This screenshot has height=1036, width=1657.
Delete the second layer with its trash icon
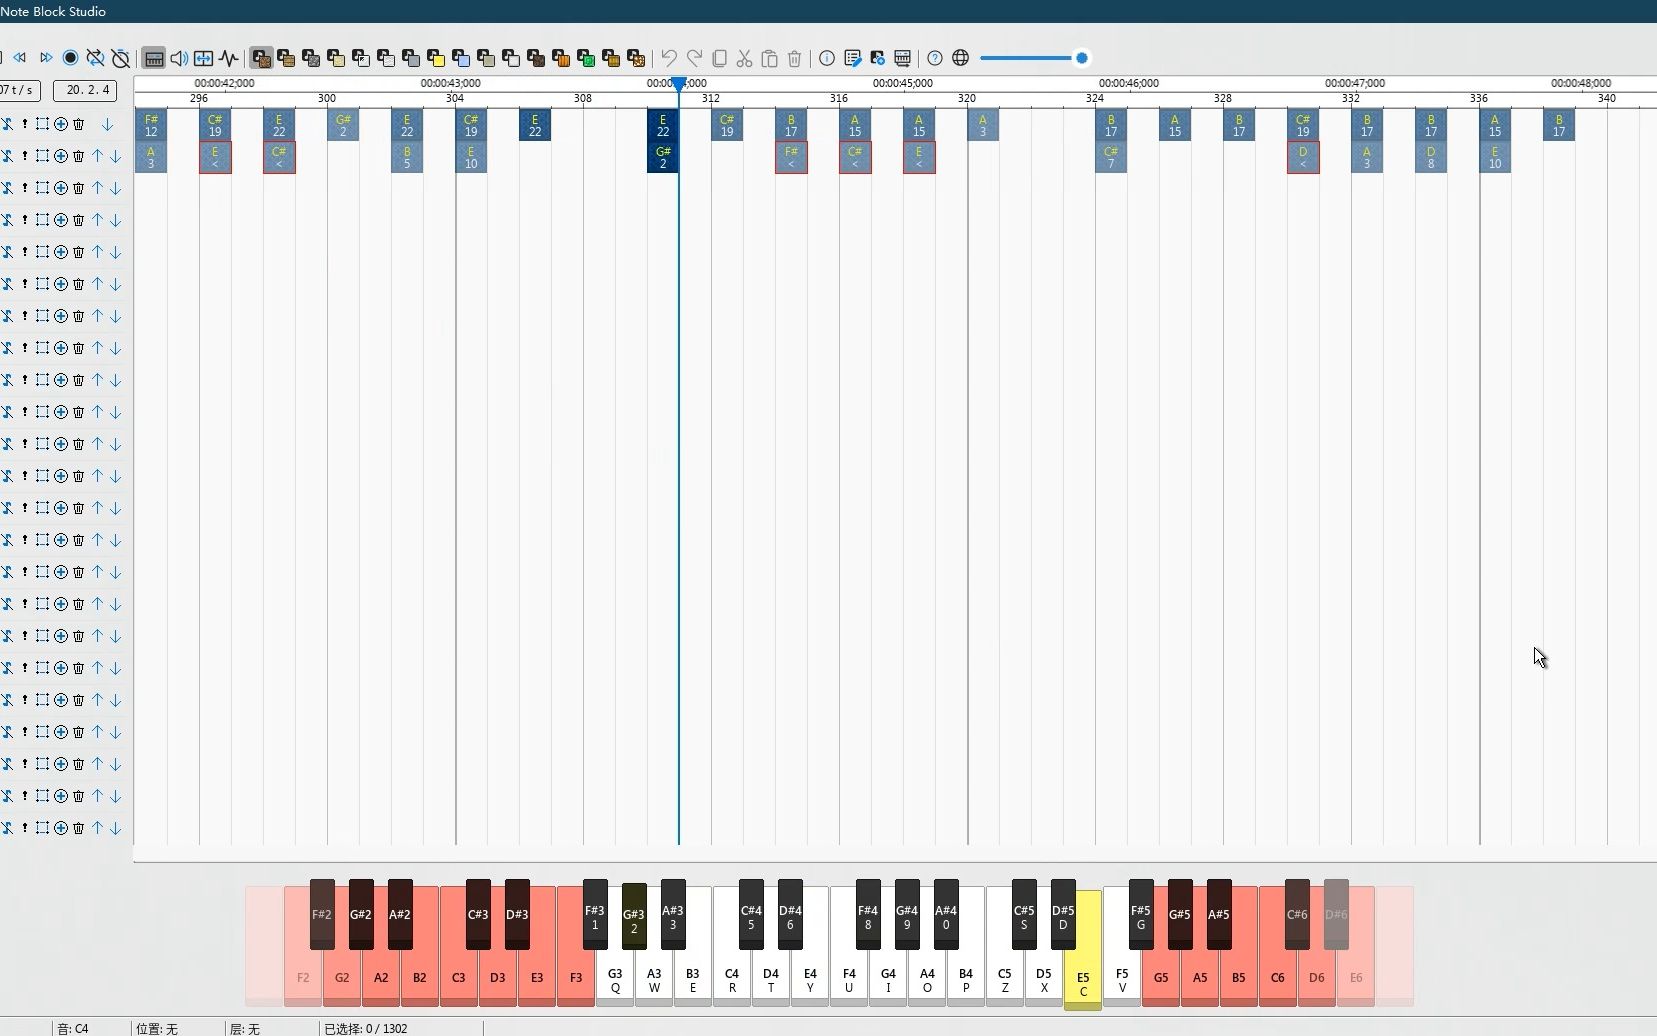pyautogui.click(x=79, y=156)
